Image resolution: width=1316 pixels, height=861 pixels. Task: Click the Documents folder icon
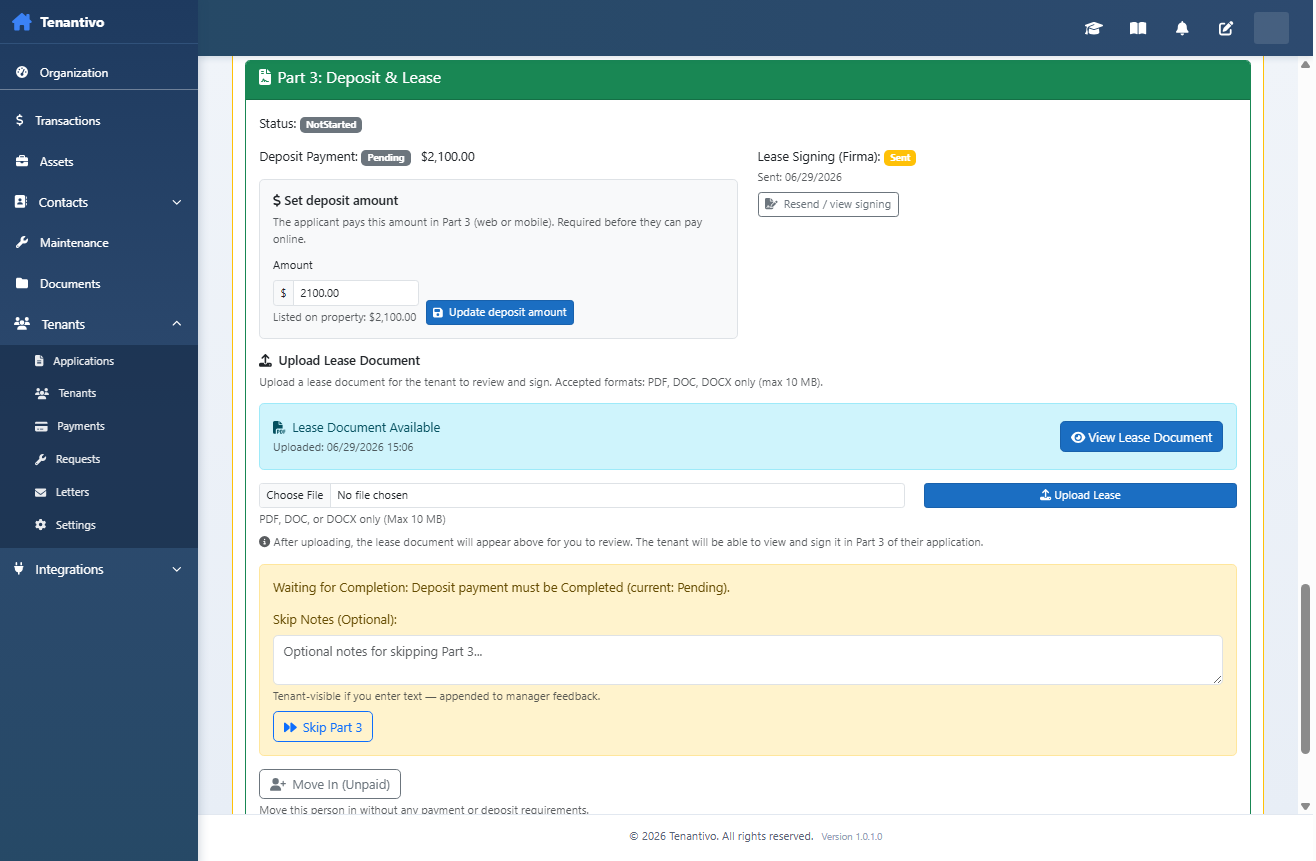(x=21, y=284)
